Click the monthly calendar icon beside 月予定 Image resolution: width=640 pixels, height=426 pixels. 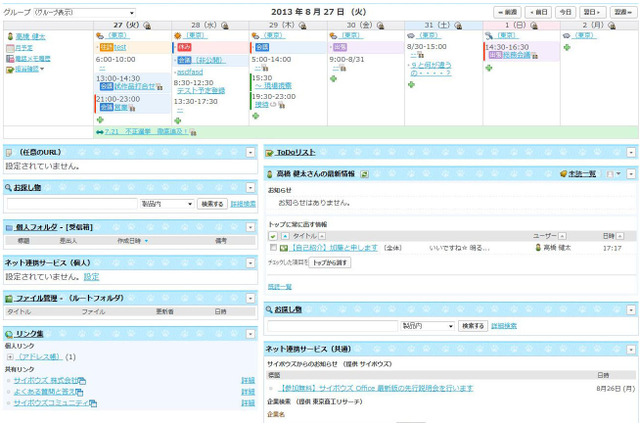tap(10, 48)
